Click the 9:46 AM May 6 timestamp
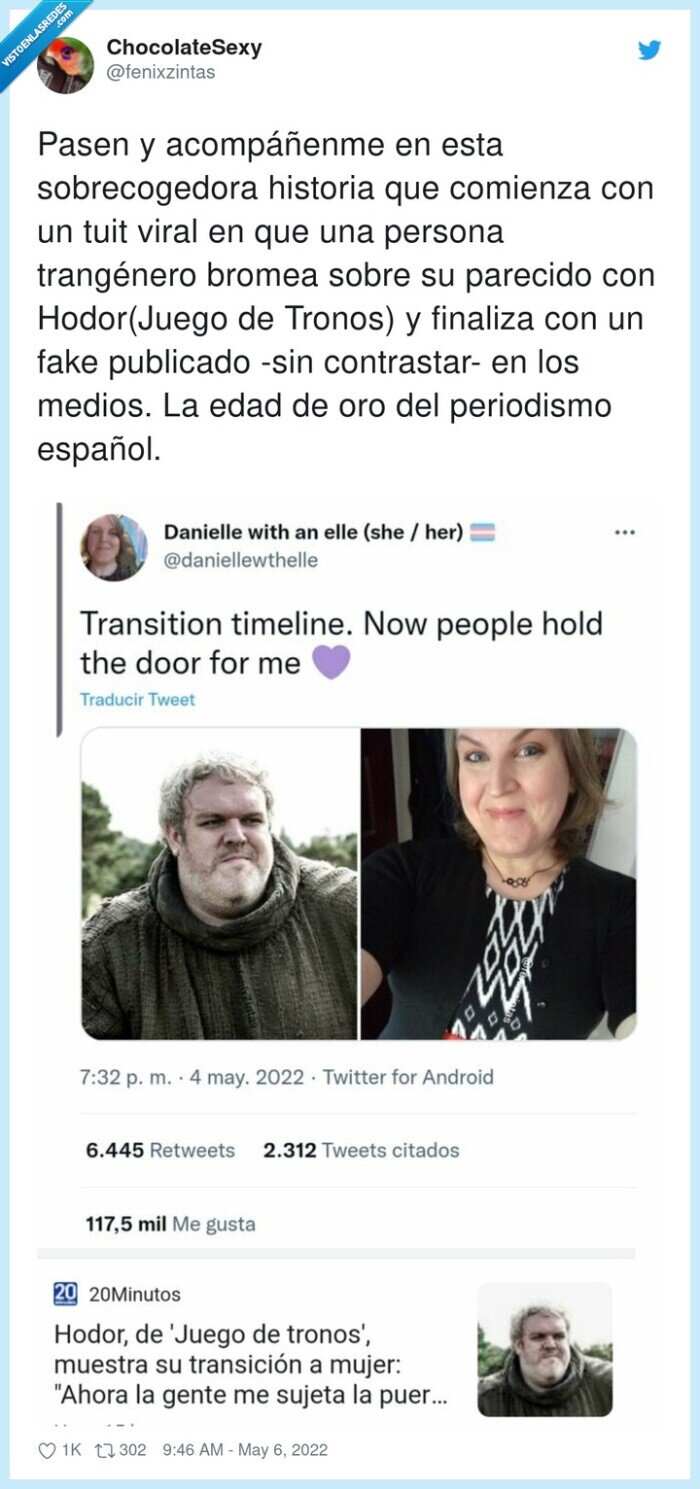This screenshot has height=1489, width=700. (x=244, y=1450)
